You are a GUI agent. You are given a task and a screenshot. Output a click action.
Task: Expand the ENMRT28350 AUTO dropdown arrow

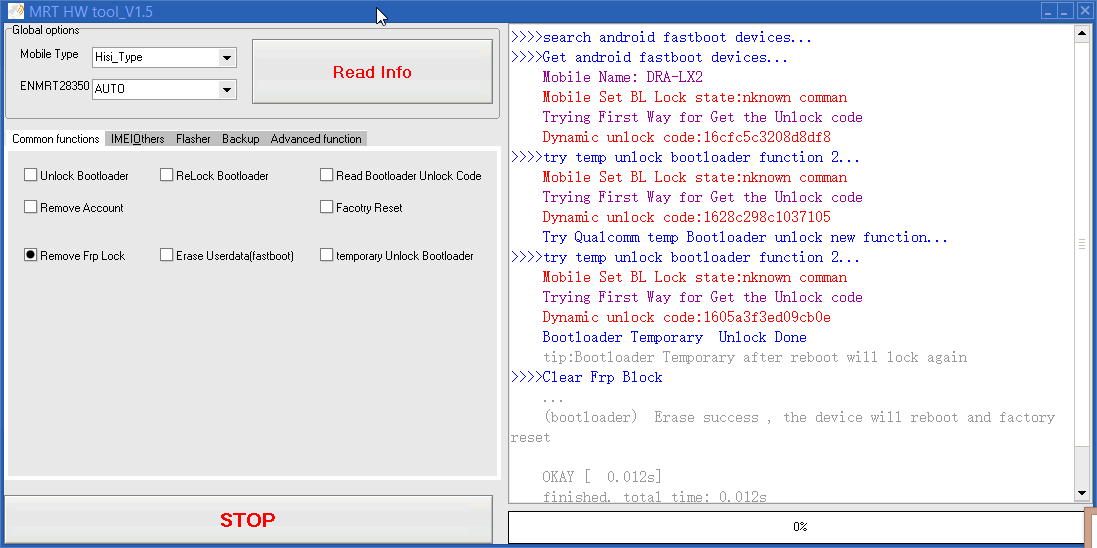tap(227, 90)
